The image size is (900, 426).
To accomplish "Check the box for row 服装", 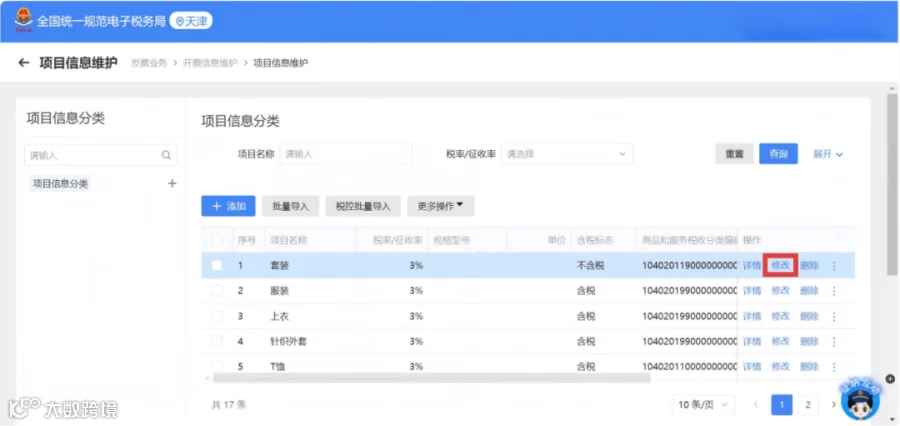I will pos(216,291).
